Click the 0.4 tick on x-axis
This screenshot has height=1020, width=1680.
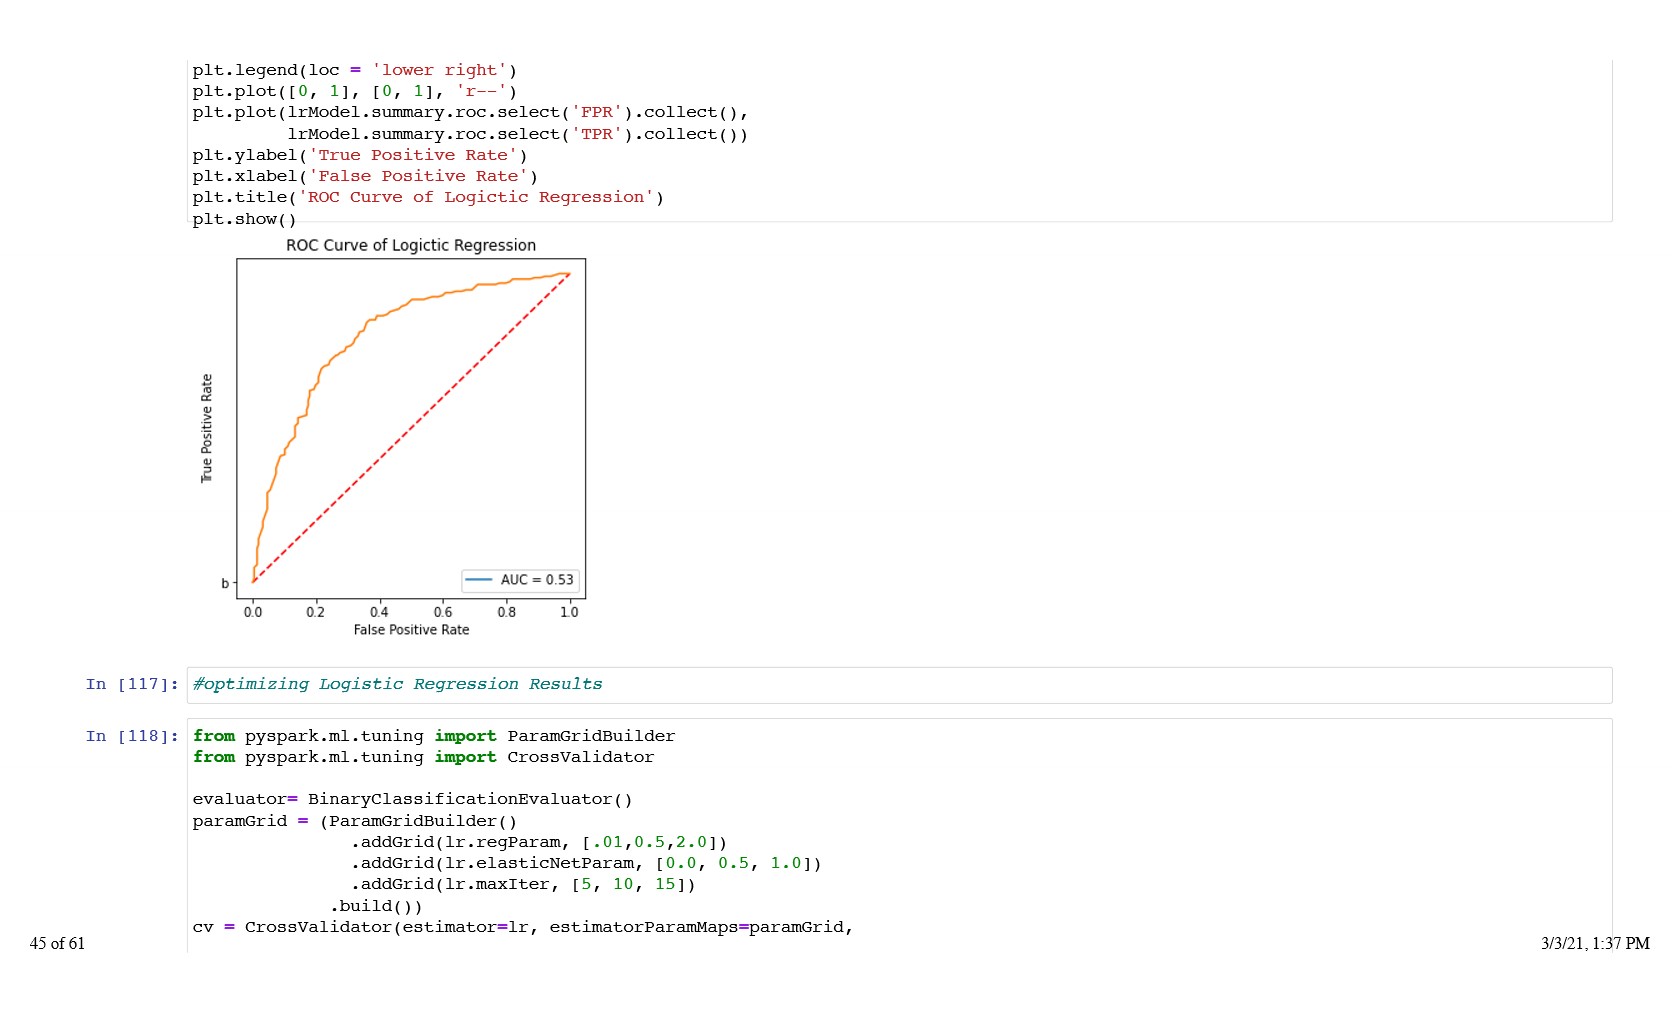coord(379,612)
